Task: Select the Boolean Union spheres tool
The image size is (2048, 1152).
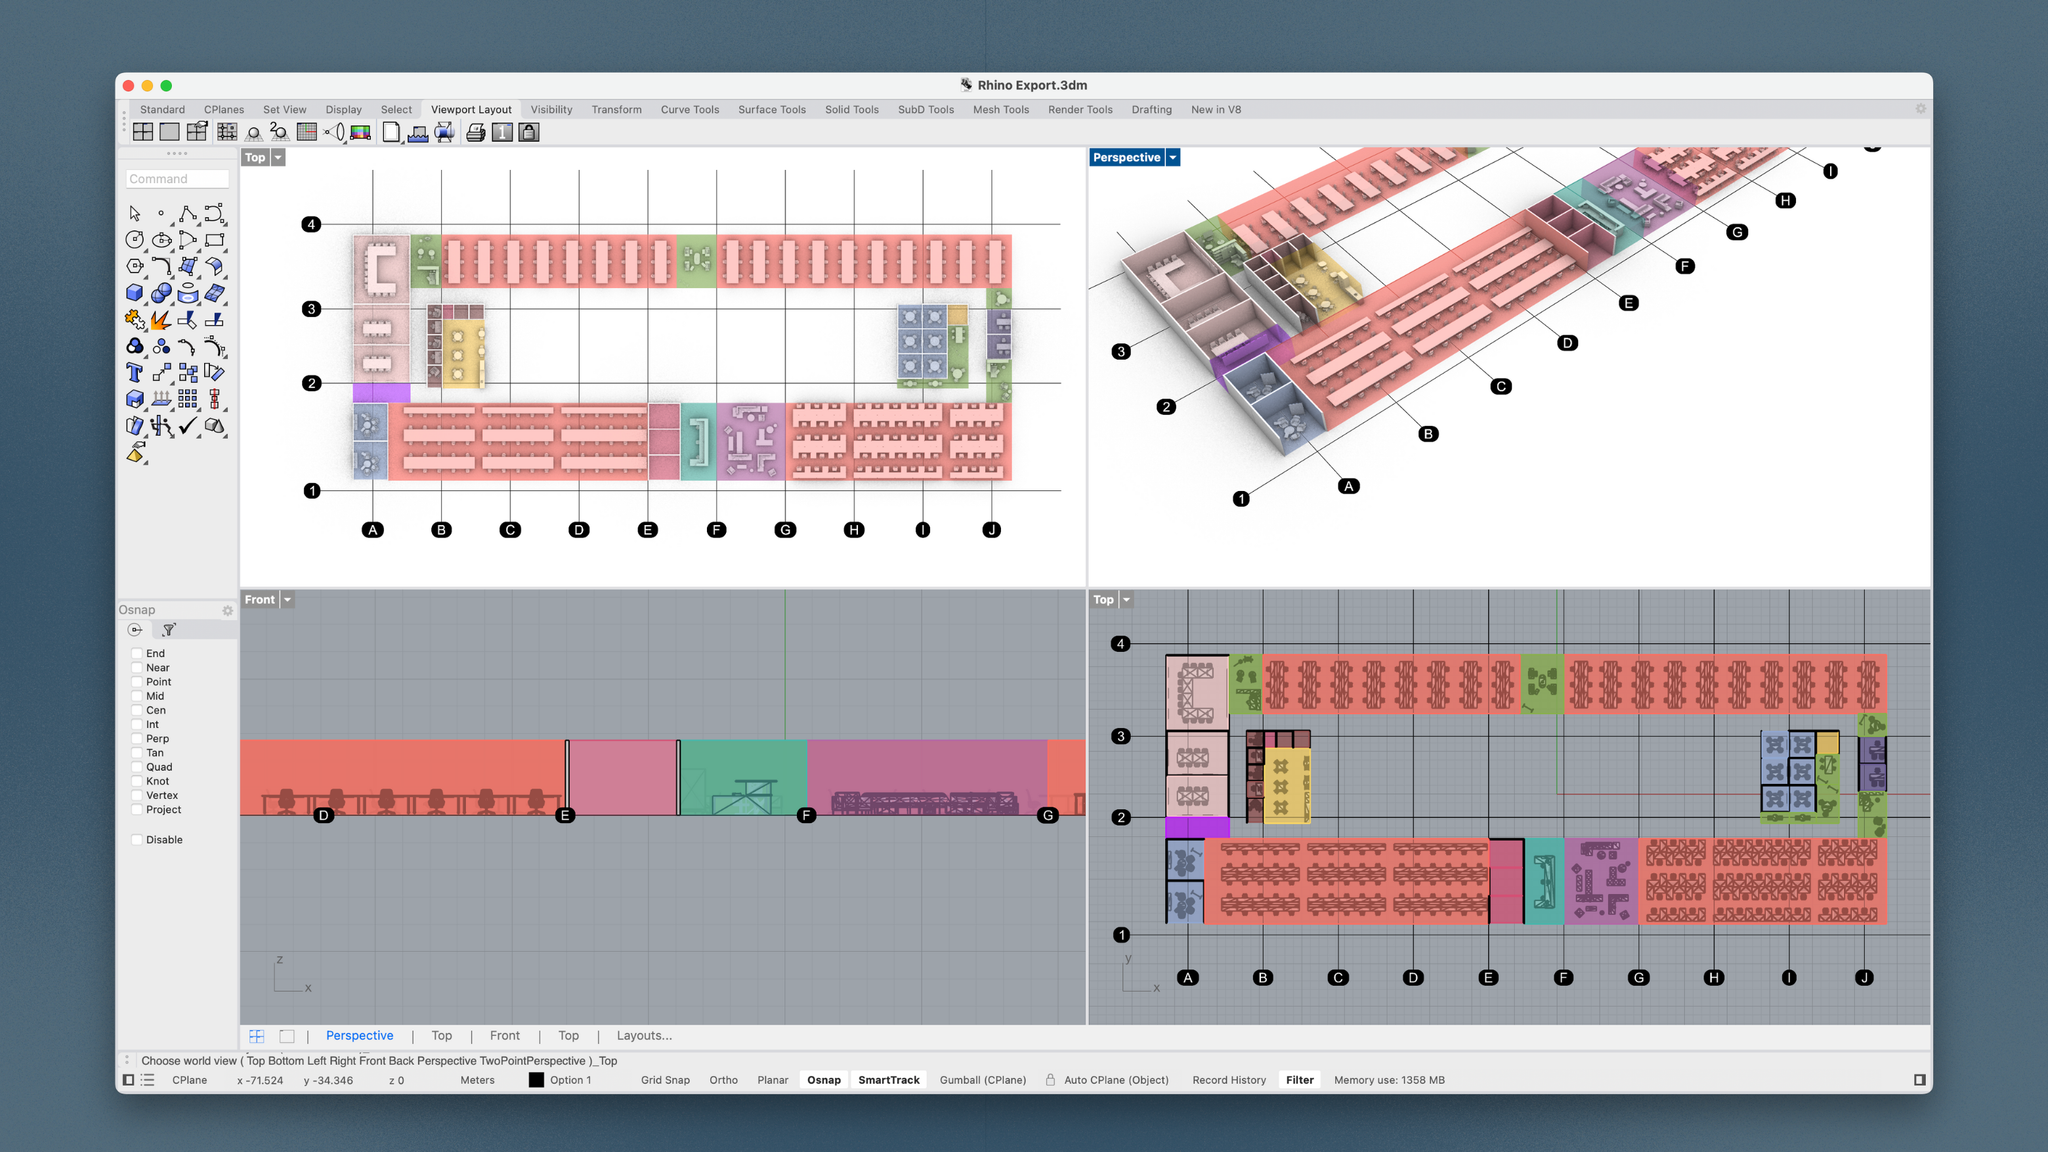Action: click(x=161, y=293)
